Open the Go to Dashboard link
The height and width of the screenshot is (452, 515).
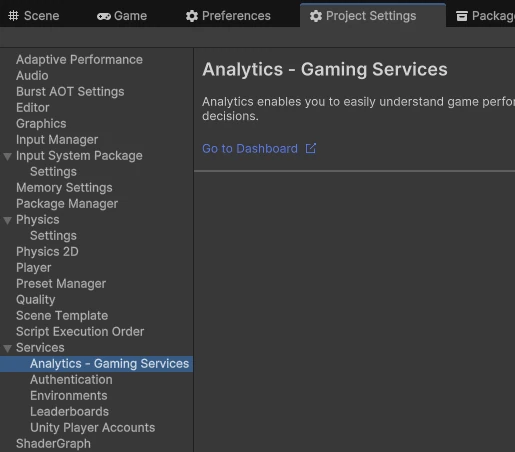click(x=250, y=149)
